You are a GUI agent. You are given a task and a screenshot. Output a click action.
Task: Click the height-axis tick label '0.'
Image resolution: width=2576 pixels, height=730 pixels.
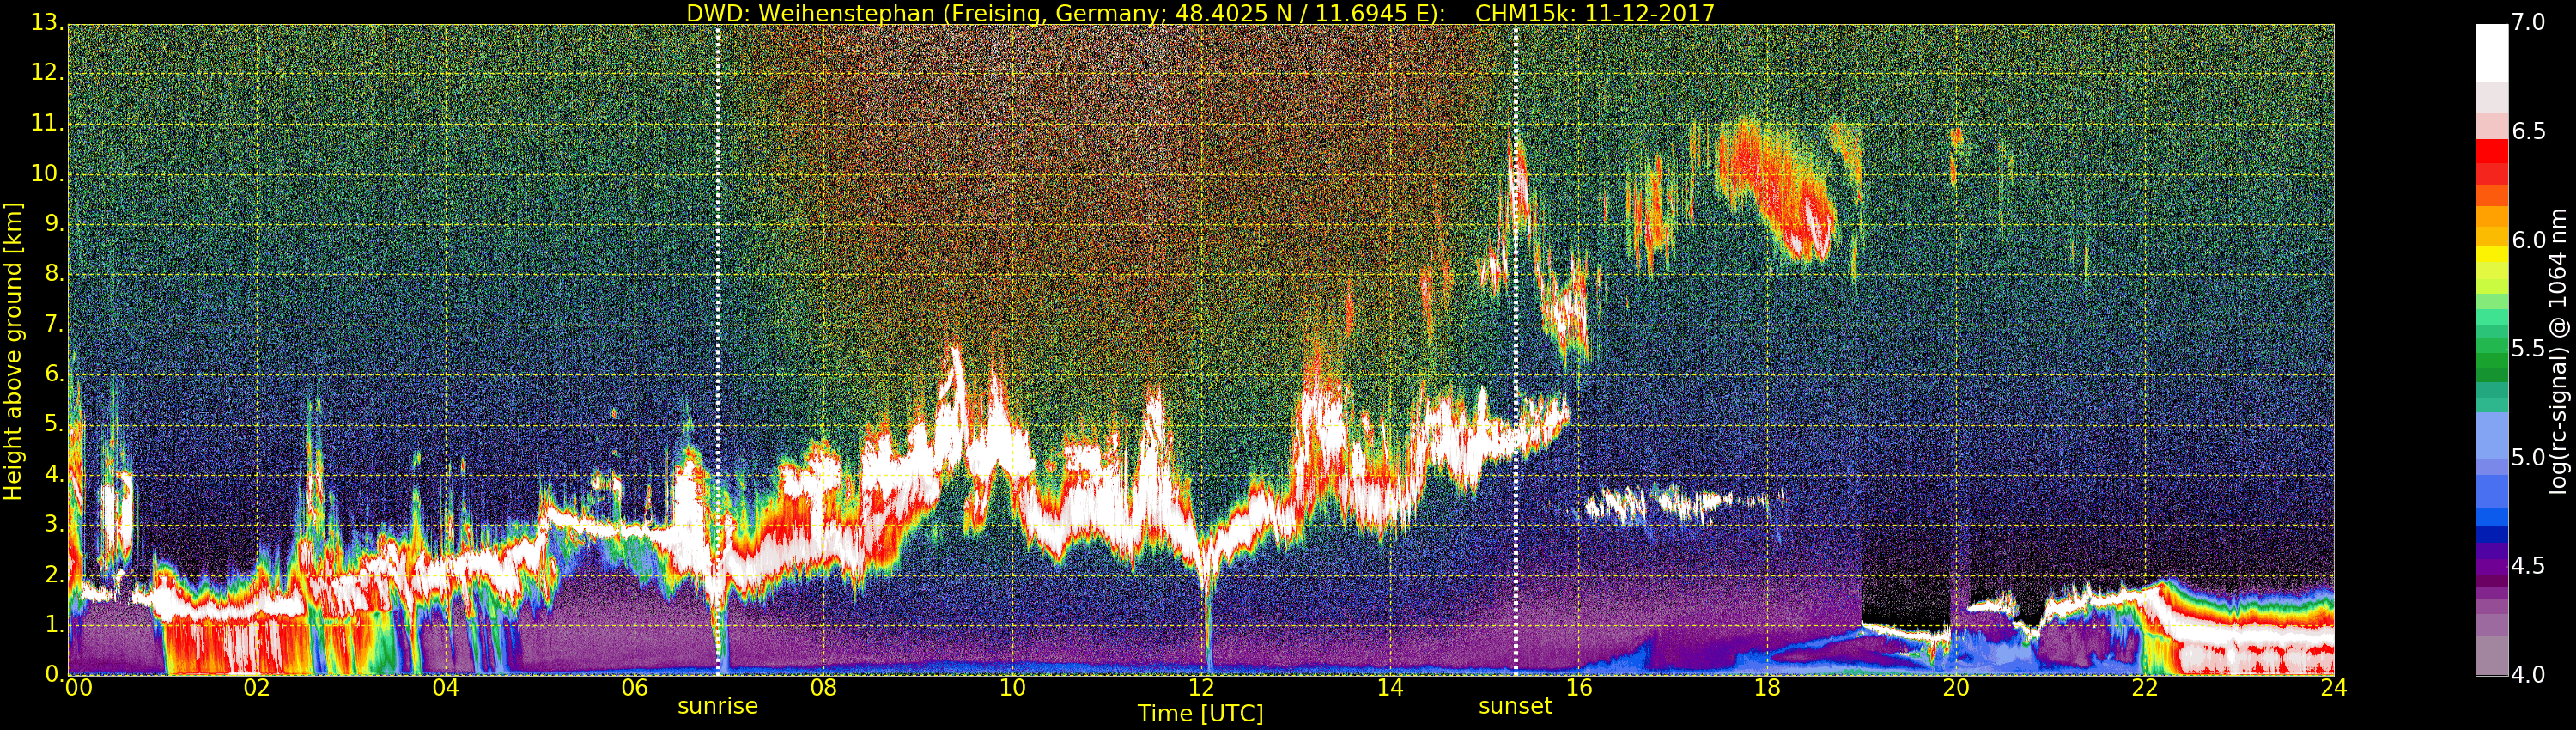54,674
